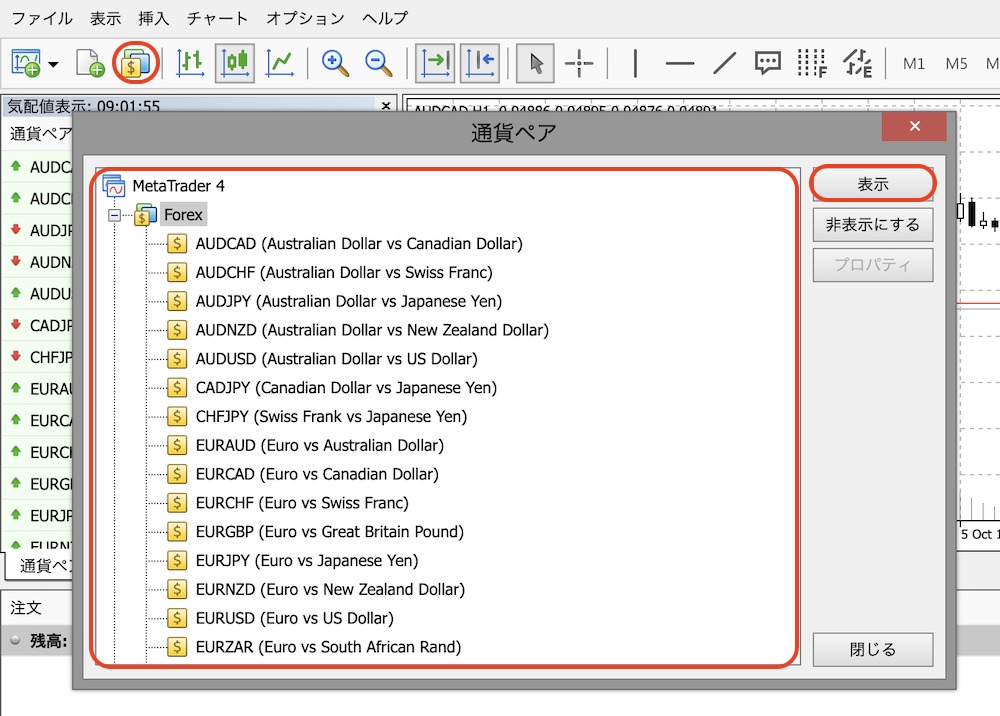Open the オプション menu
This screenshot has height=716, width=1000.
click(305, 18)
